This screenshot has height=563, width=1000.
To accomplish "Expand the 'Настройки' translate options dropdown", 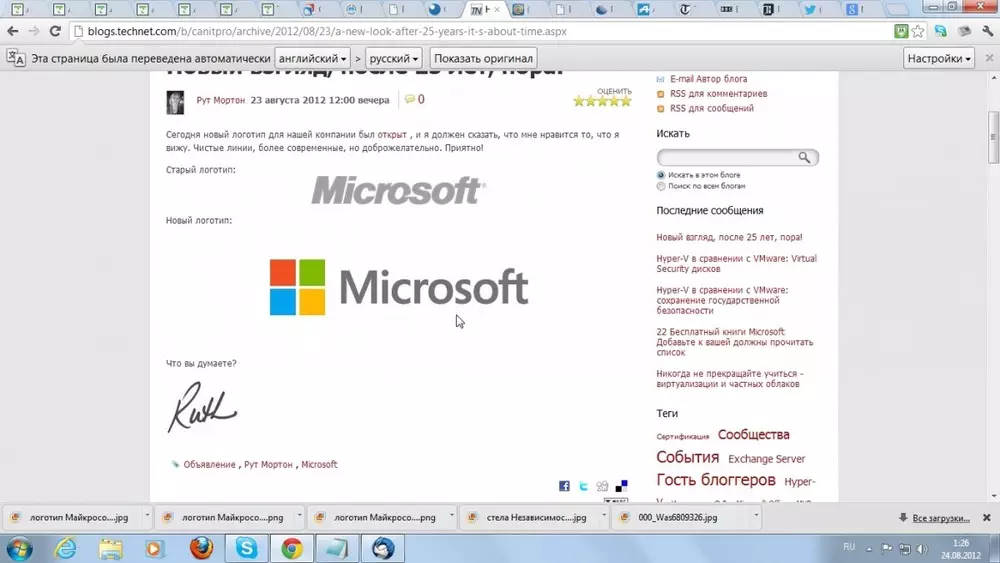I will point(939,58).
